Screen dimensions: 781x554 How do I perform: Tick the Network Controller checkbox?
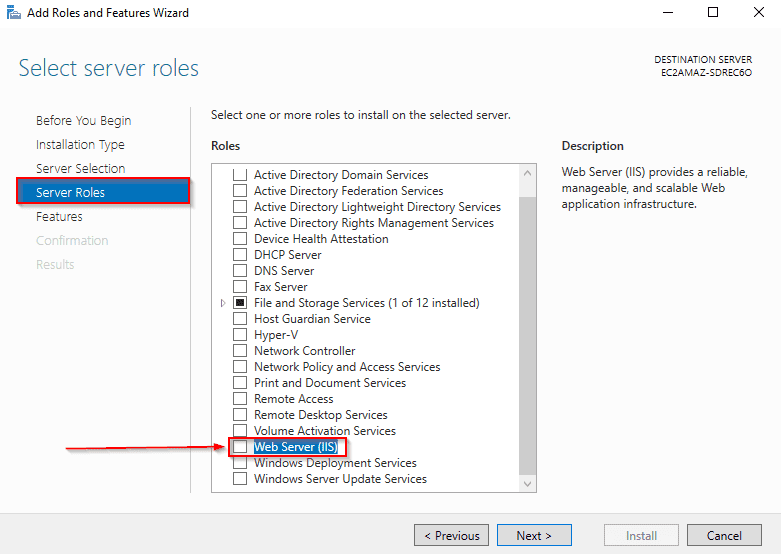pos(240,351)
